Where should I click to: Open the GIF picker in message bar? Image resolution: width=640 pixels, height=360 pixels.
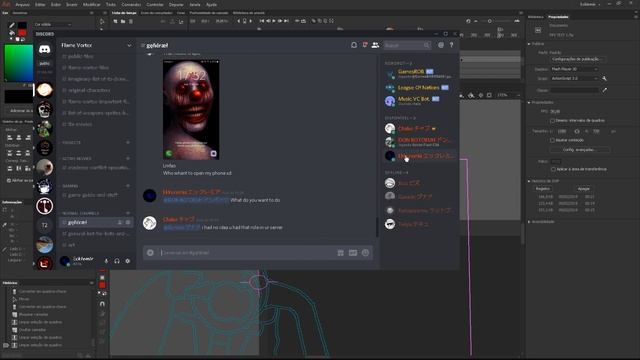click(x=353, y=253)
